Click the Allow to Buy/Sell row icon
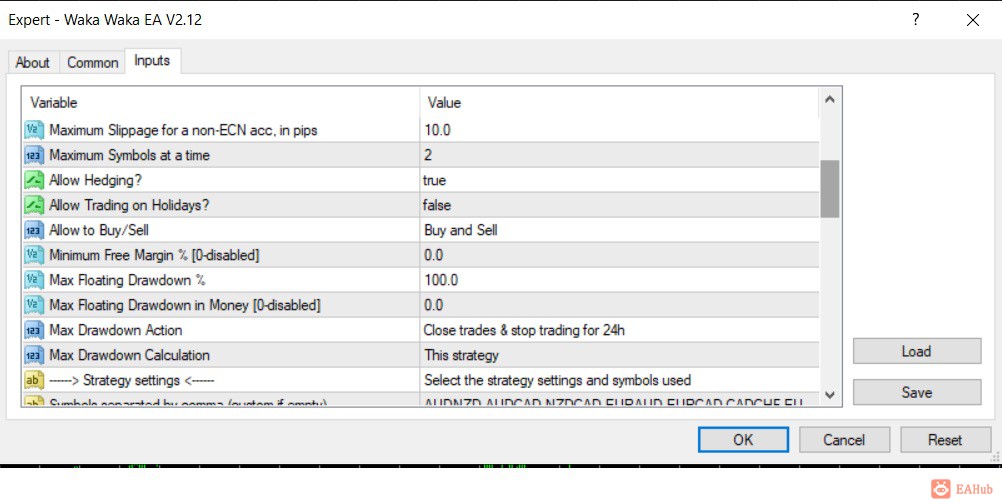Image resolution: width=1002 pixels, height=504 pixels. [34, 230]
